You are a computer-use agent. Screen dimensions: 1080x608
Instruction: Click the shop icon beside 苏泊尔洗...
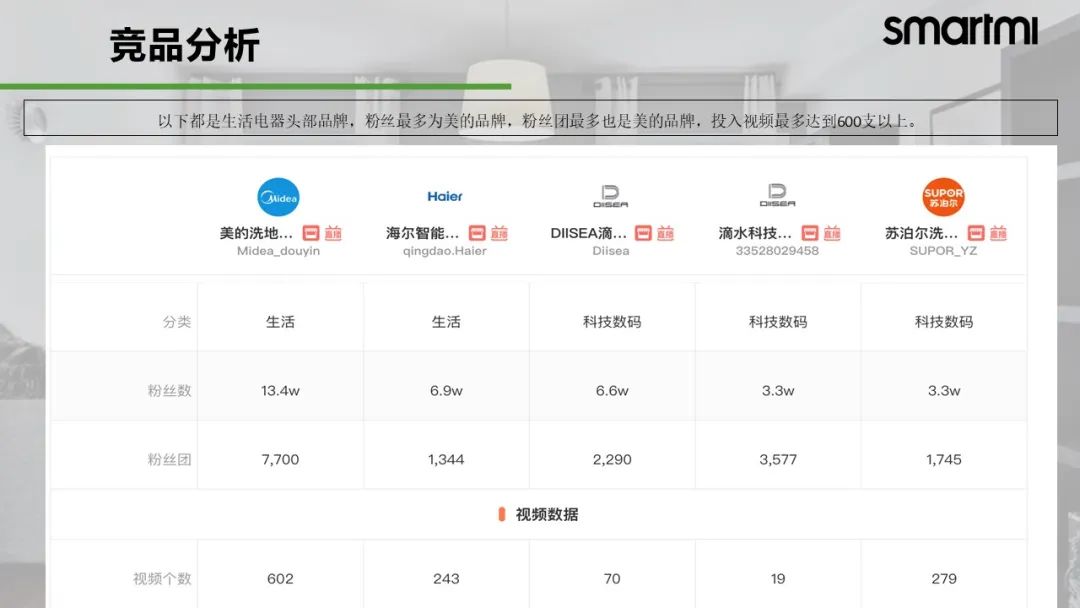click(x=976, y=233)
